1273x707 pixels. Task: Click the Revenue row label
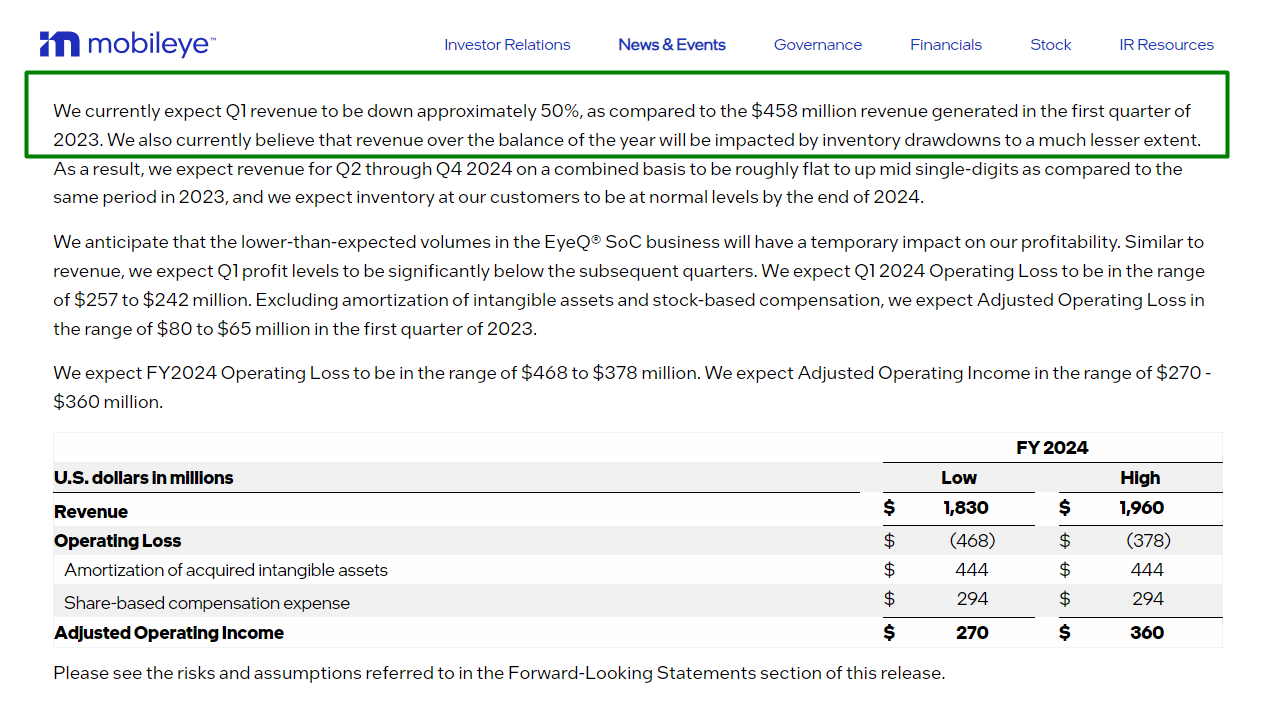pyautogui.click(x=91, y=512)
